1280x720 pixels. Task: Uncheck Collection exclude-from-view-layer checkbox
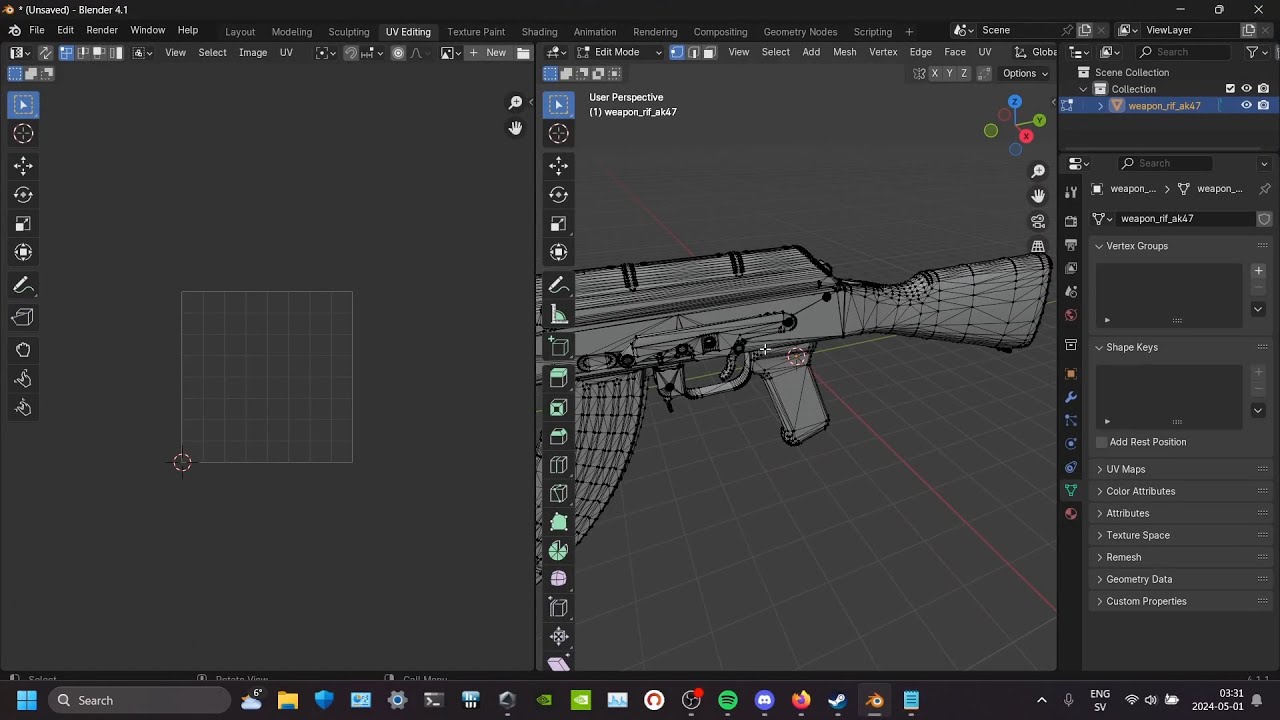[x=1230, y=89]
